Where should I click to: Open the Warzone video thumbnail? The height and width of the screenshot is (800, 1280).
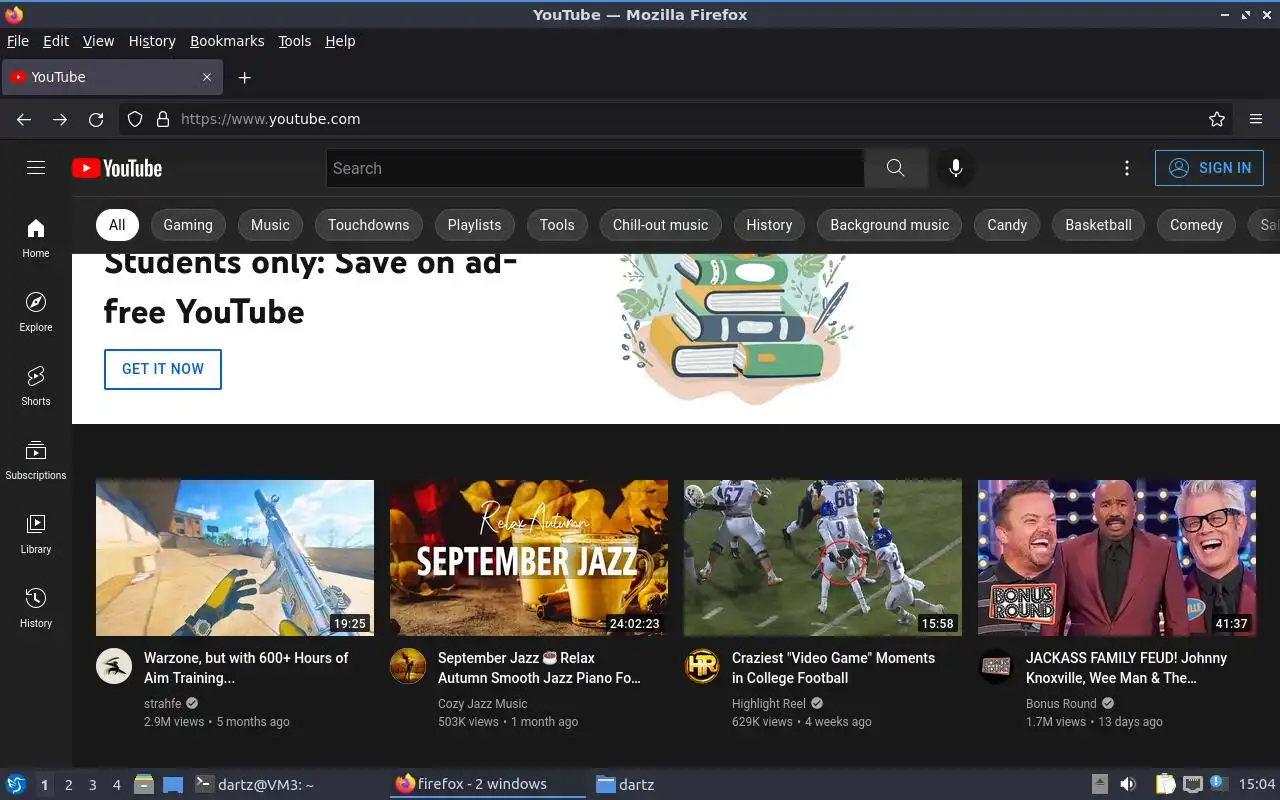(235, 558)
